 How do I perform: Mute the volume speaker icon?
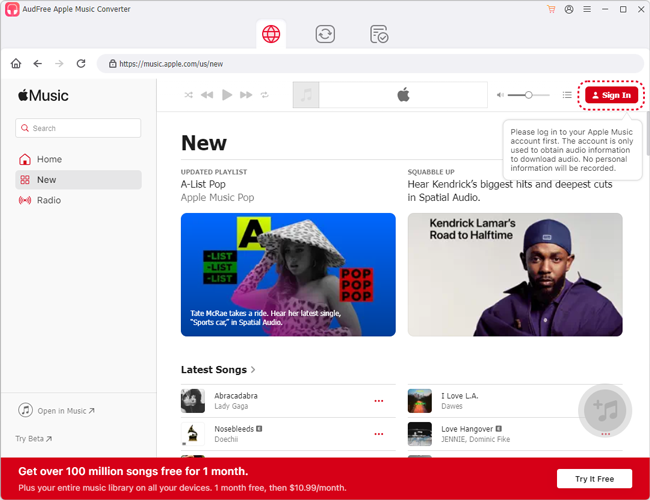pos(500,95)
